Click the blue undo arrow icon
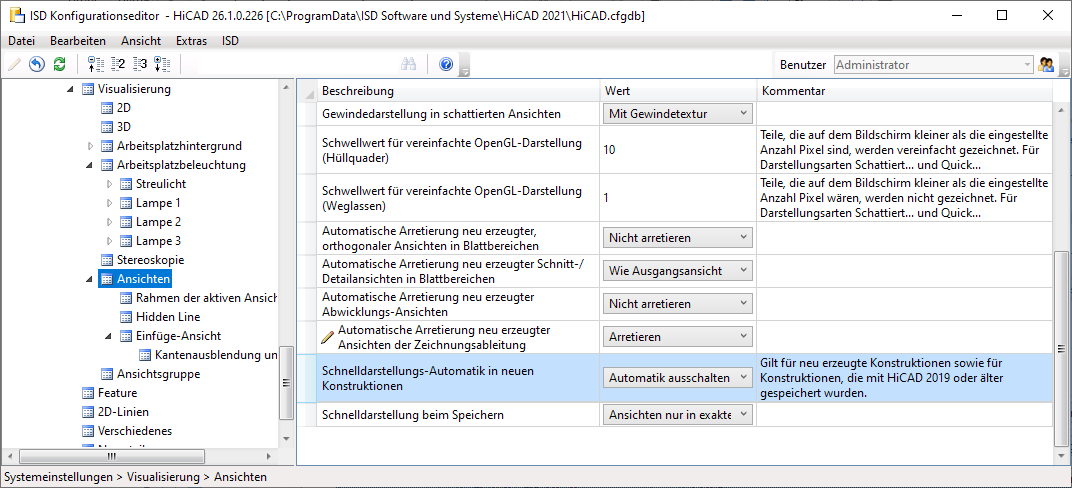The image size is (1072, 488). (x=37, y=64)
